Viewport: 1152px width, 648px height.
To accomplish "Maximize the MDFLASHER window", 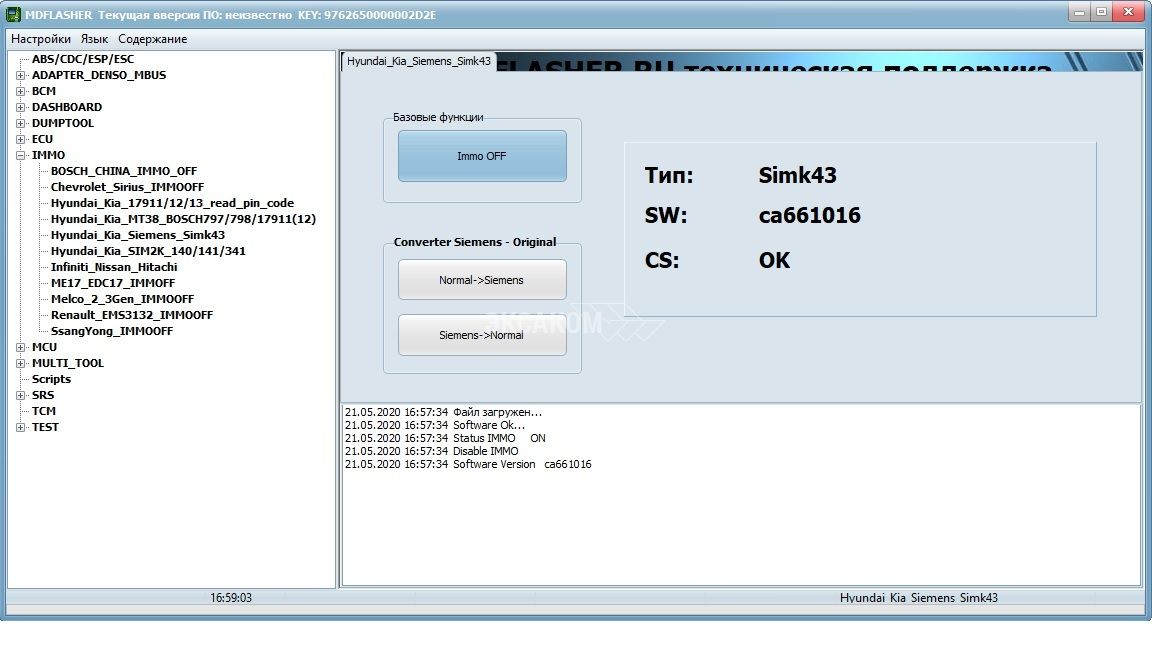I will click(x=1101, y=12).
